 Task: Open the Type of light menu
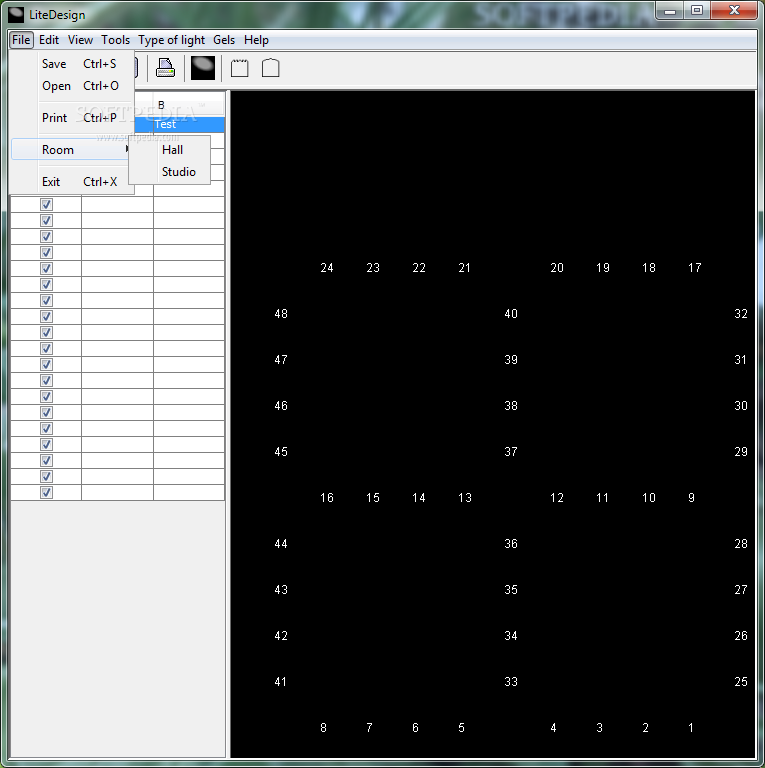click(x=171, y=40)
